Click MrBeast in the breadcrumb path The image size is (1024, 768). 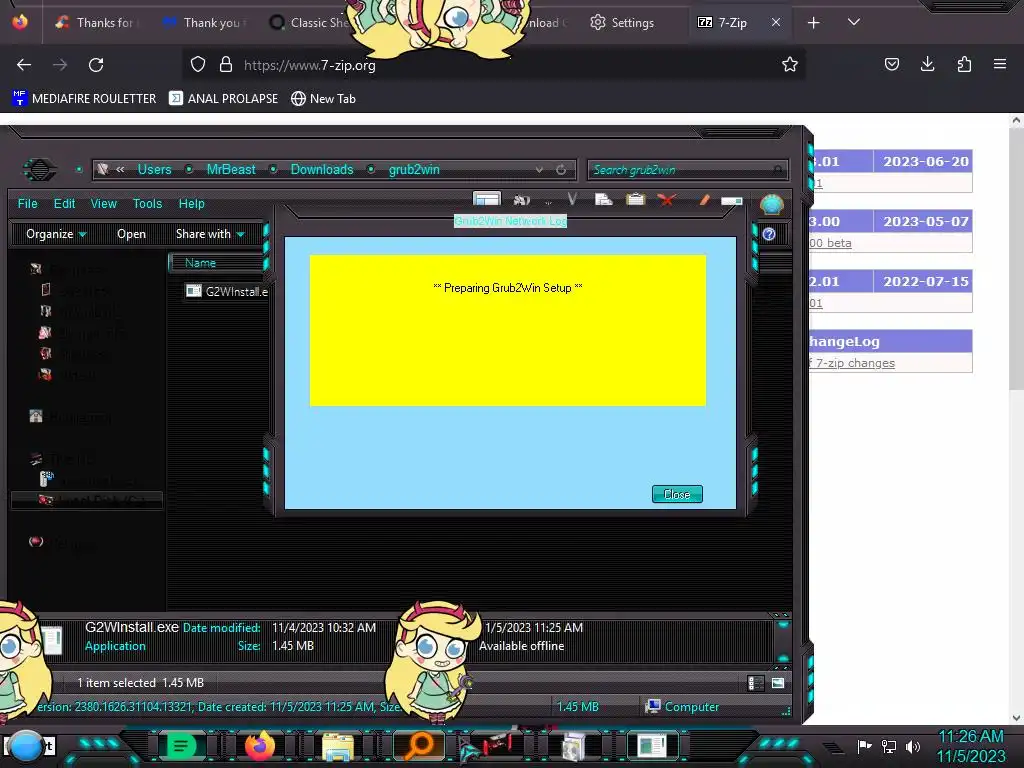coord(231,169)
